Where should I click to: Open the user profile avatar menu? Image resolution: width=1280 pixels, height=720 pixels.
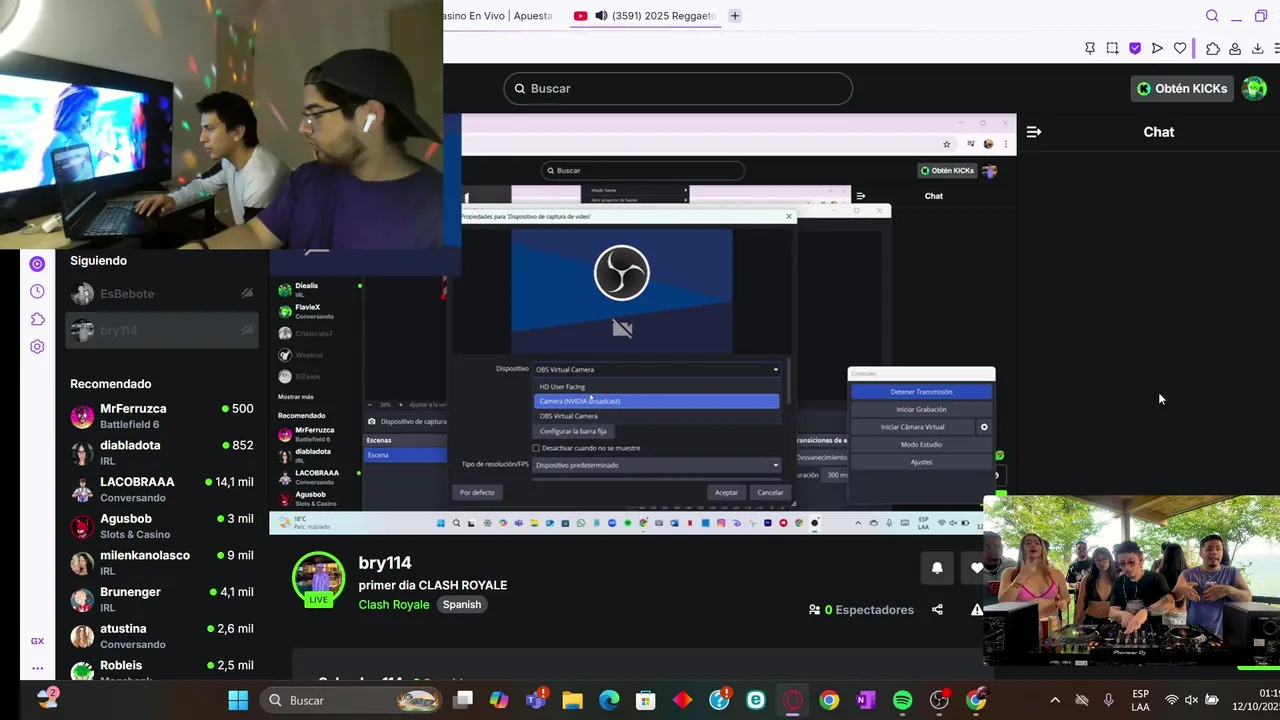[x=1254, y=88]
